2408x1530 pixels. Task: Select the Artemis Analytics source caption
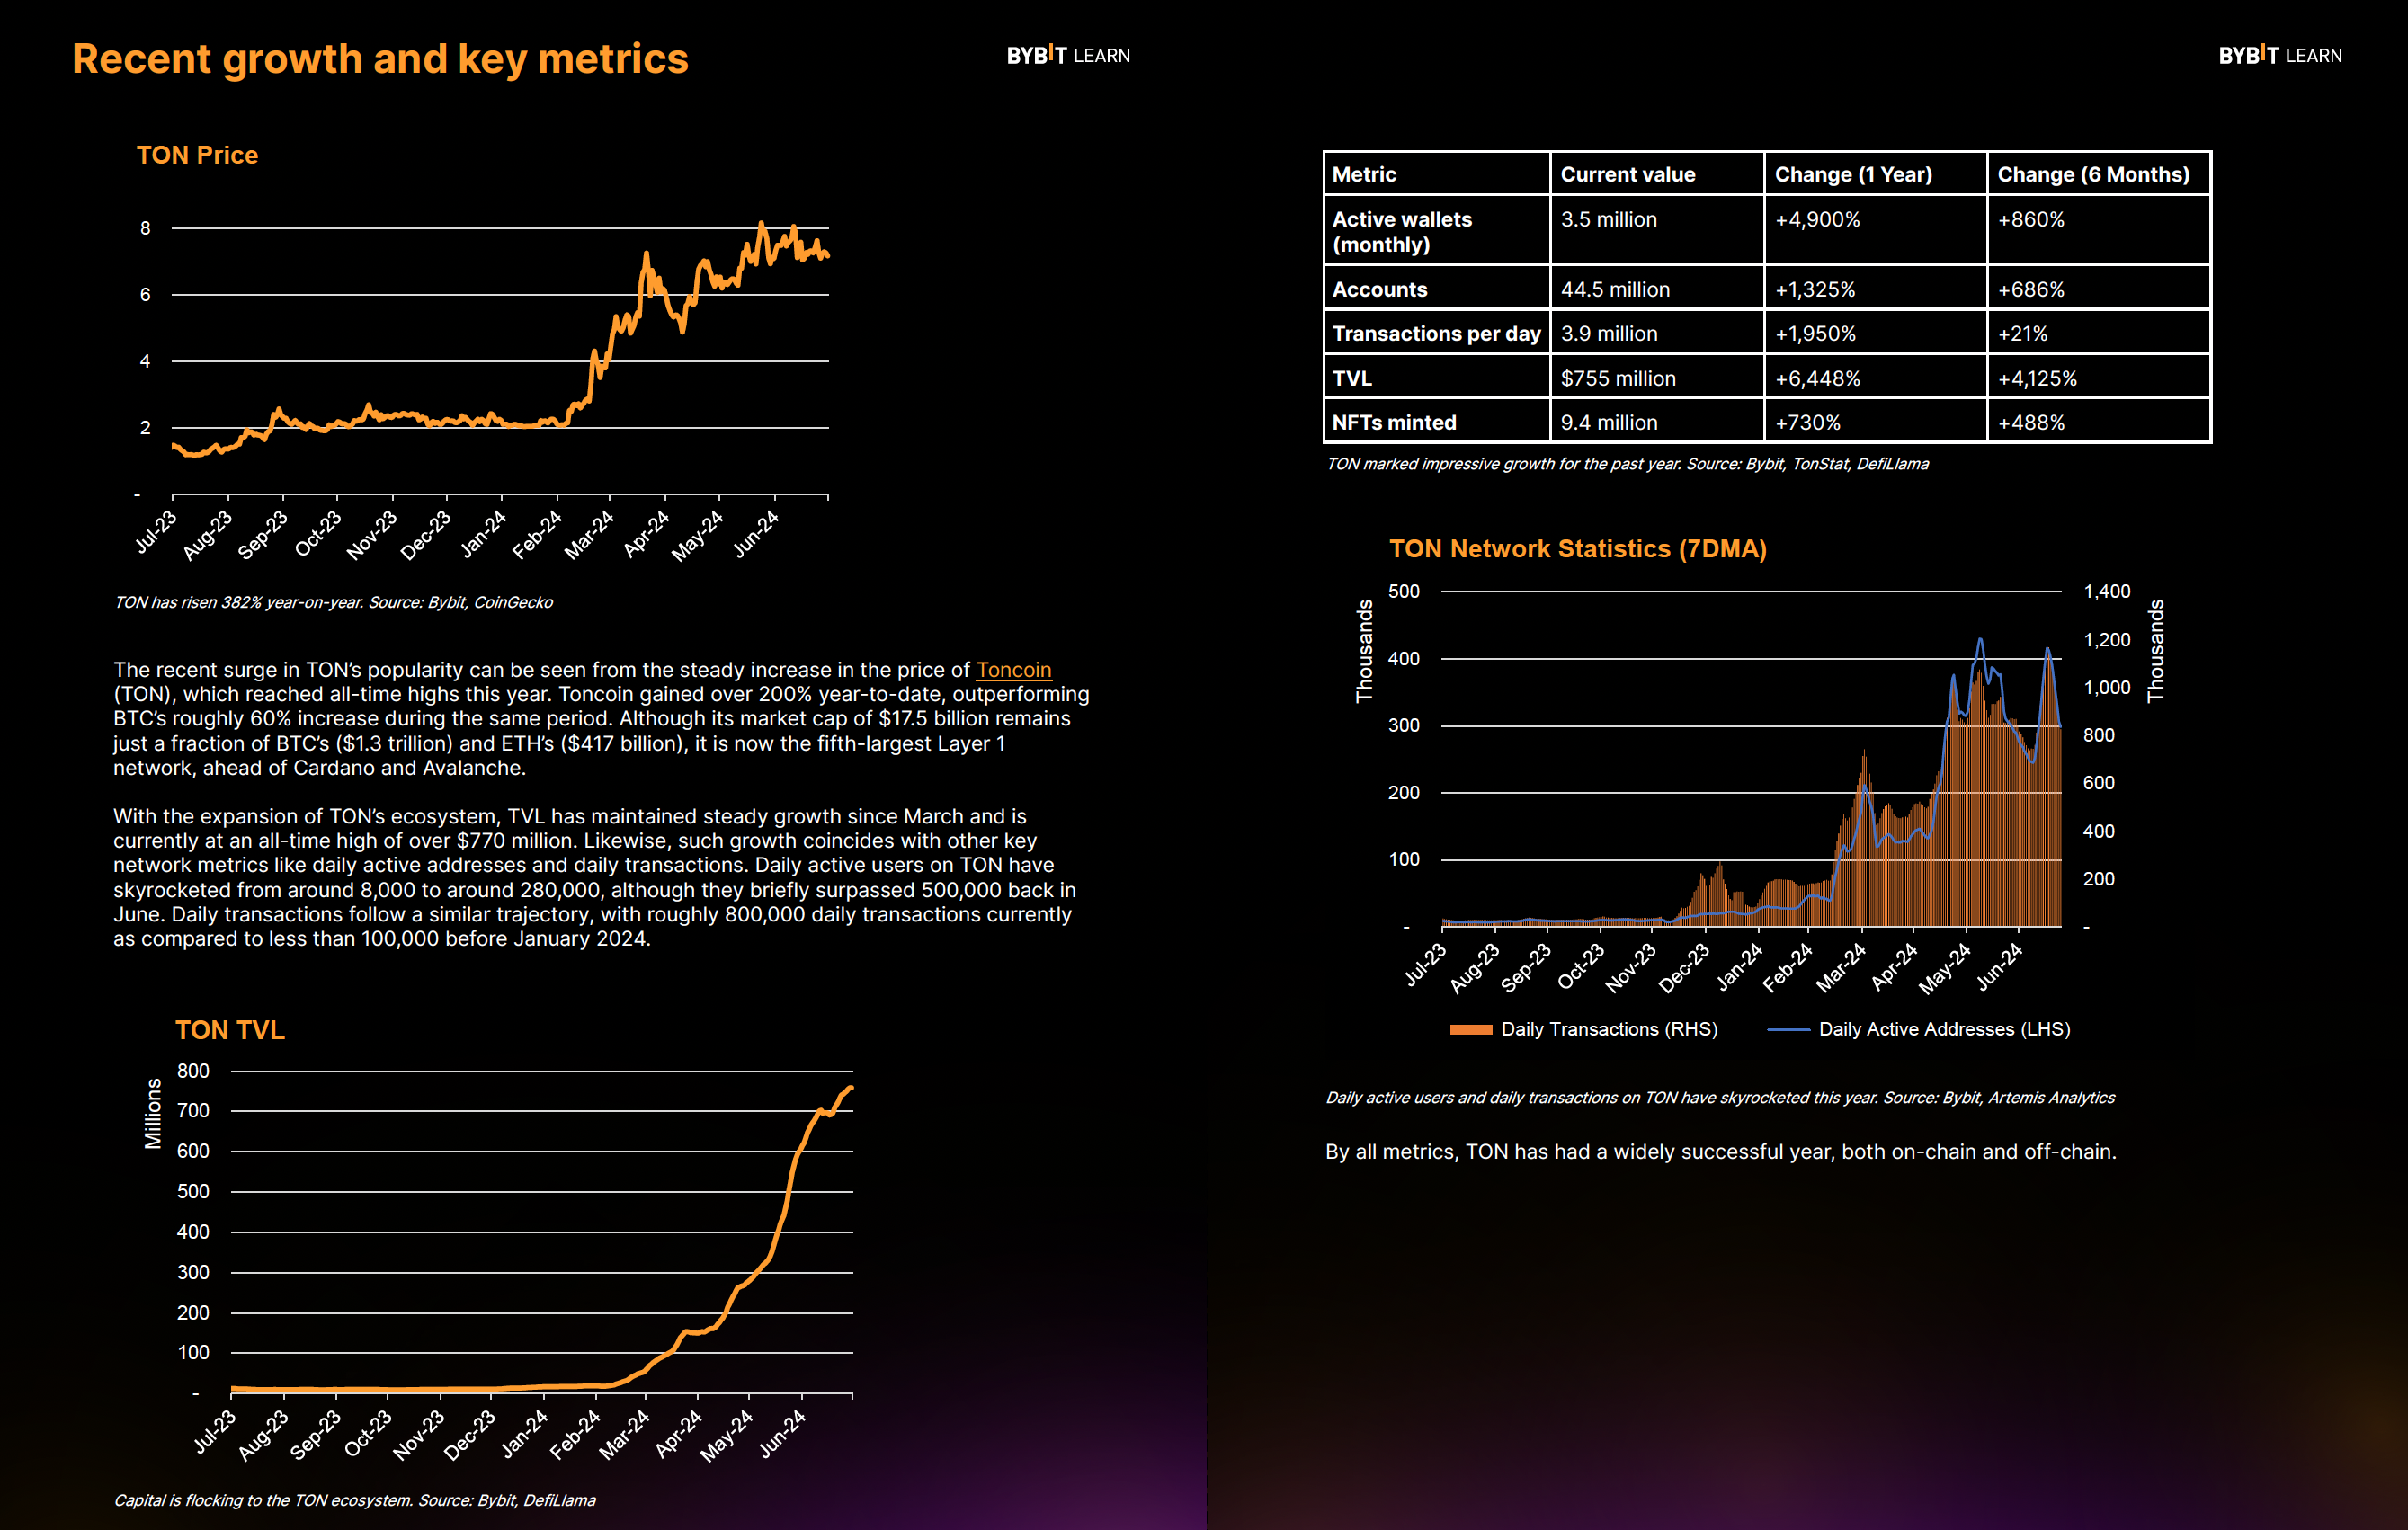coord(1720,1097)
